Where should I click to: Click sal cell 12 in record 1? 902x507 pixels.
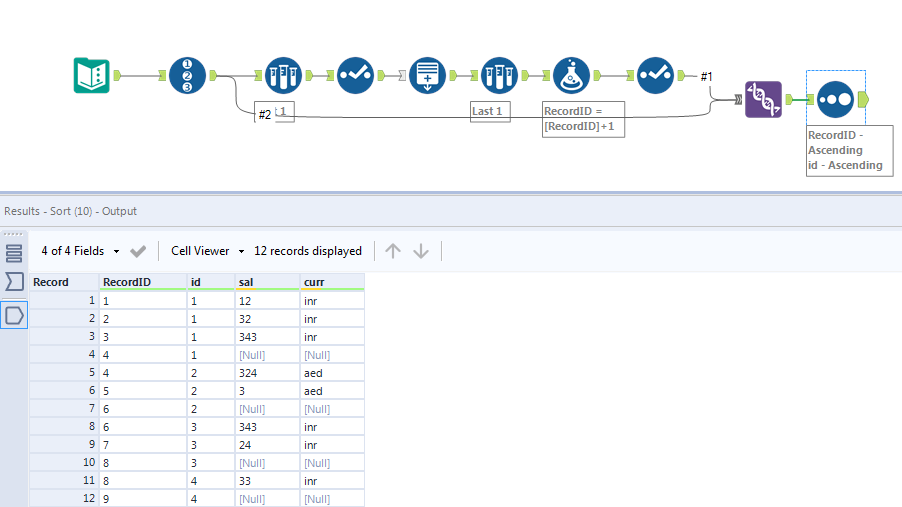coord(267,301)
